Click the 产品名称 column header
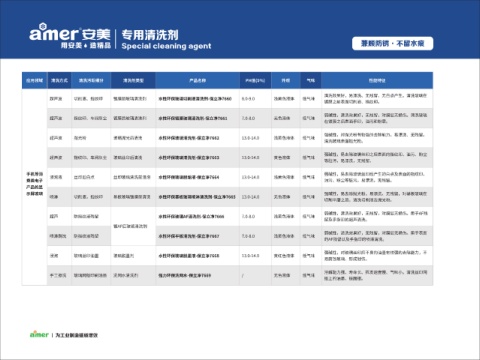The height and width of the screenshot is (360, 480). coord(197,80)
